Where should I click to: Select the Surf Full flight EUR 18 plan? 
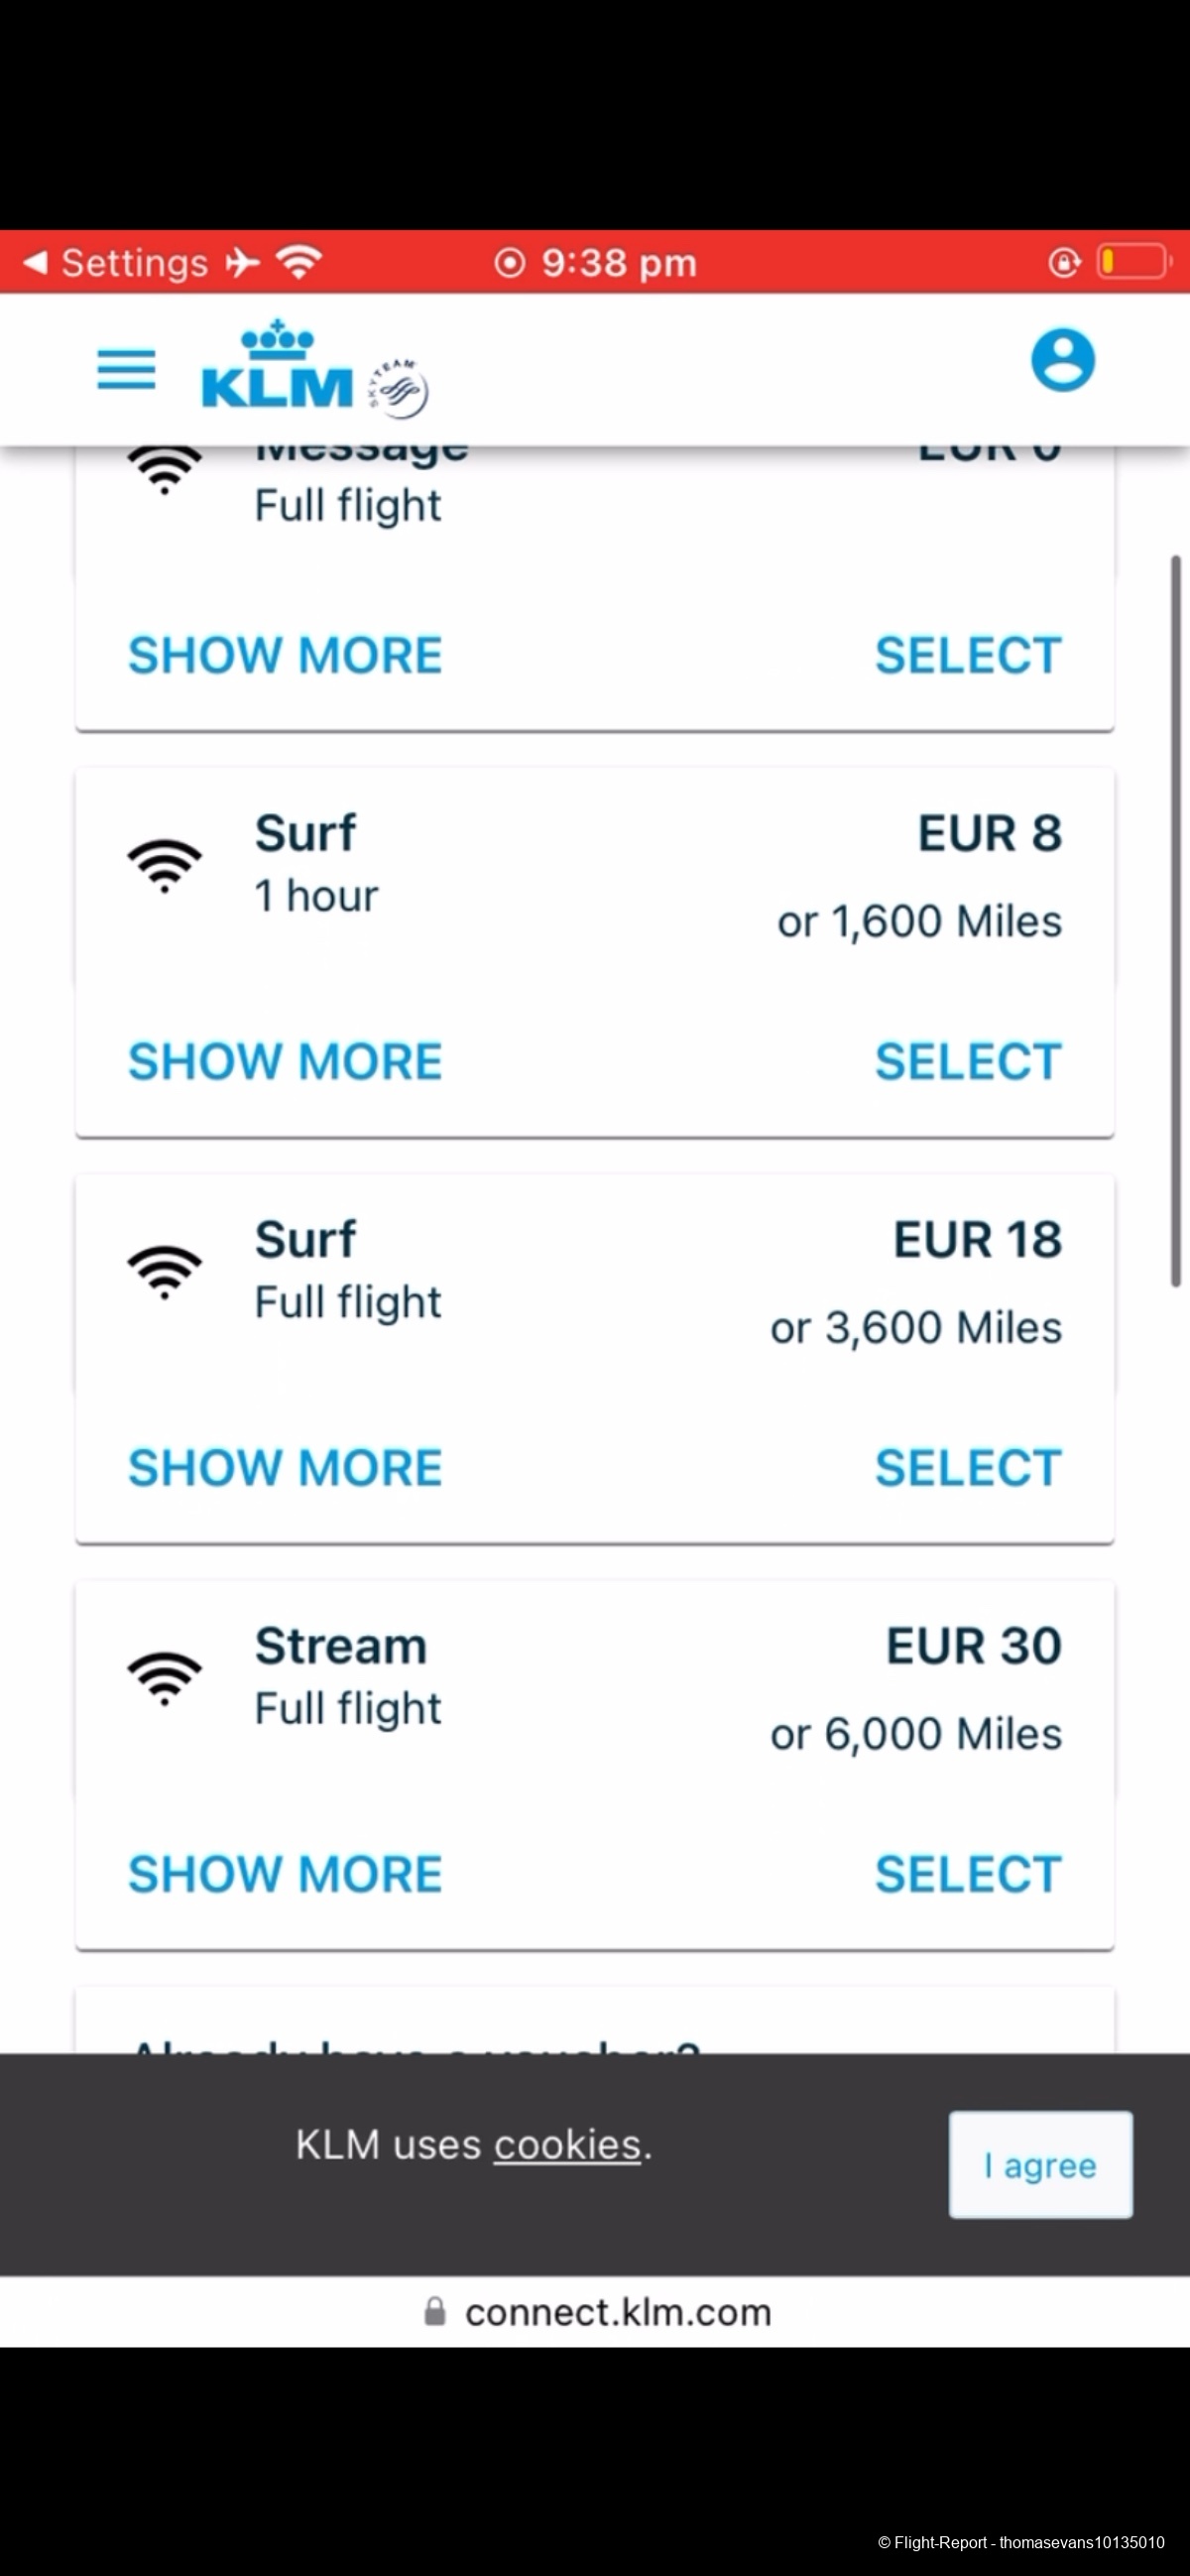pos(967,1467)
